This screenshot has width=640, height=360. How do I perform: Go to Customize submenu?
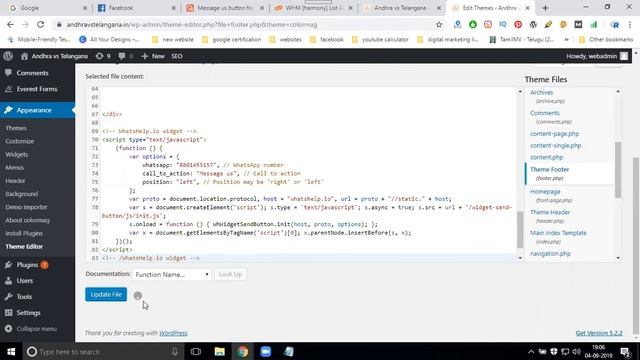click(x=20, y=141)
